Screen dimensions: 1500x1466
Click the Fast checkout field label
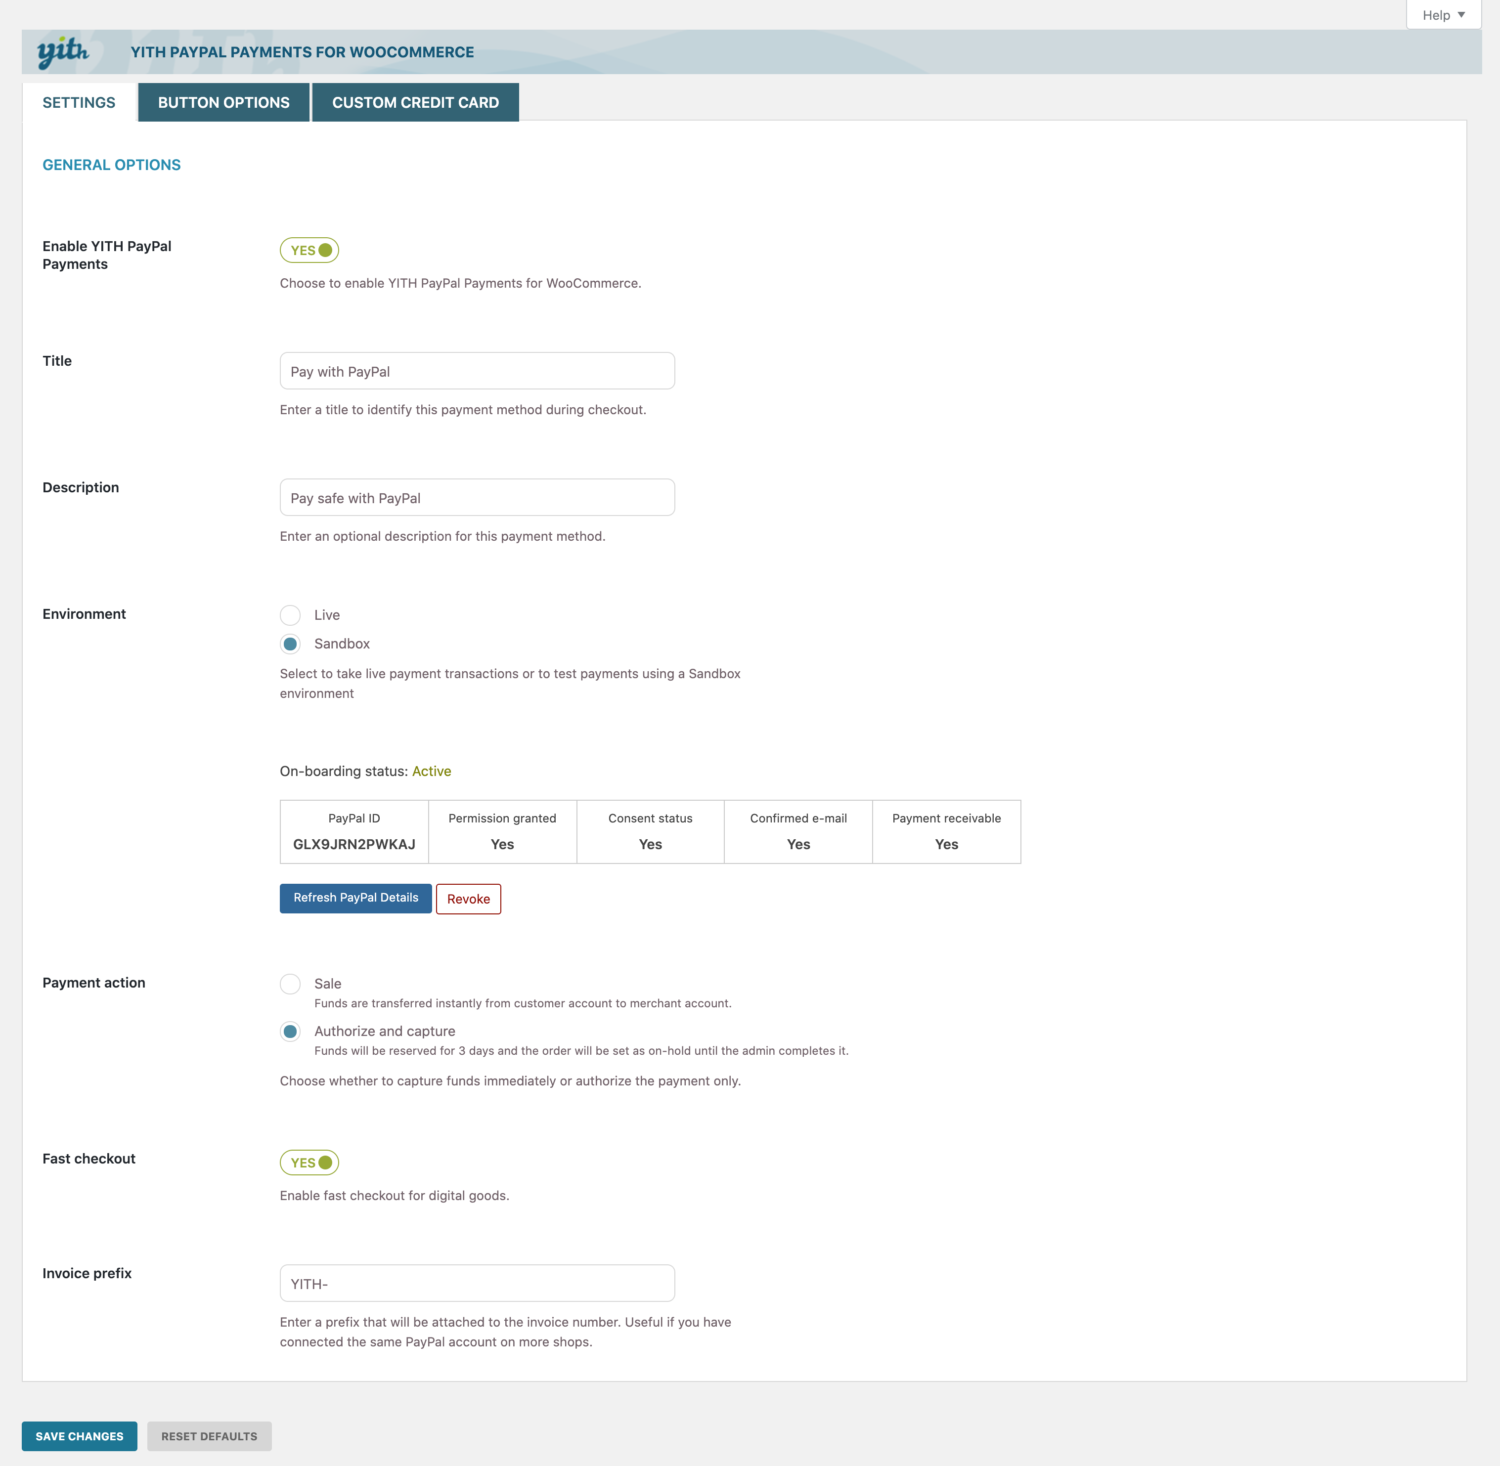89,1159
